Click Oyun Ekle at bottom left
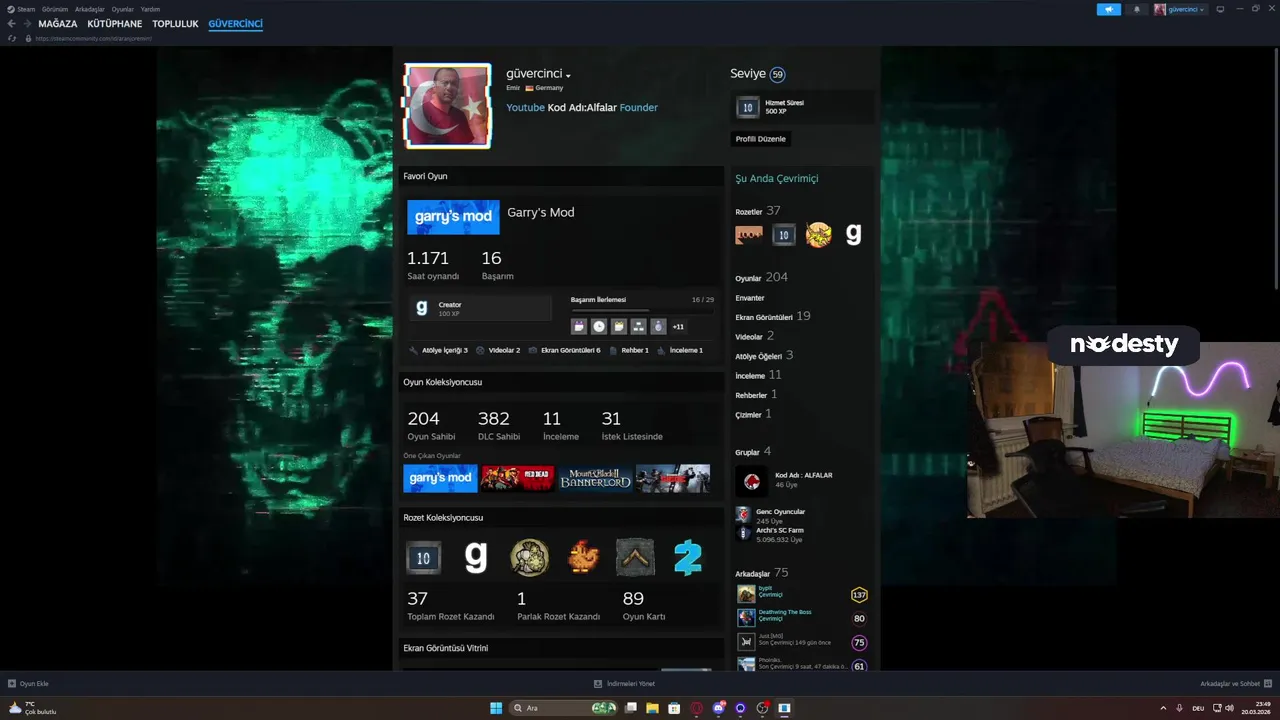 pos(28,684)
